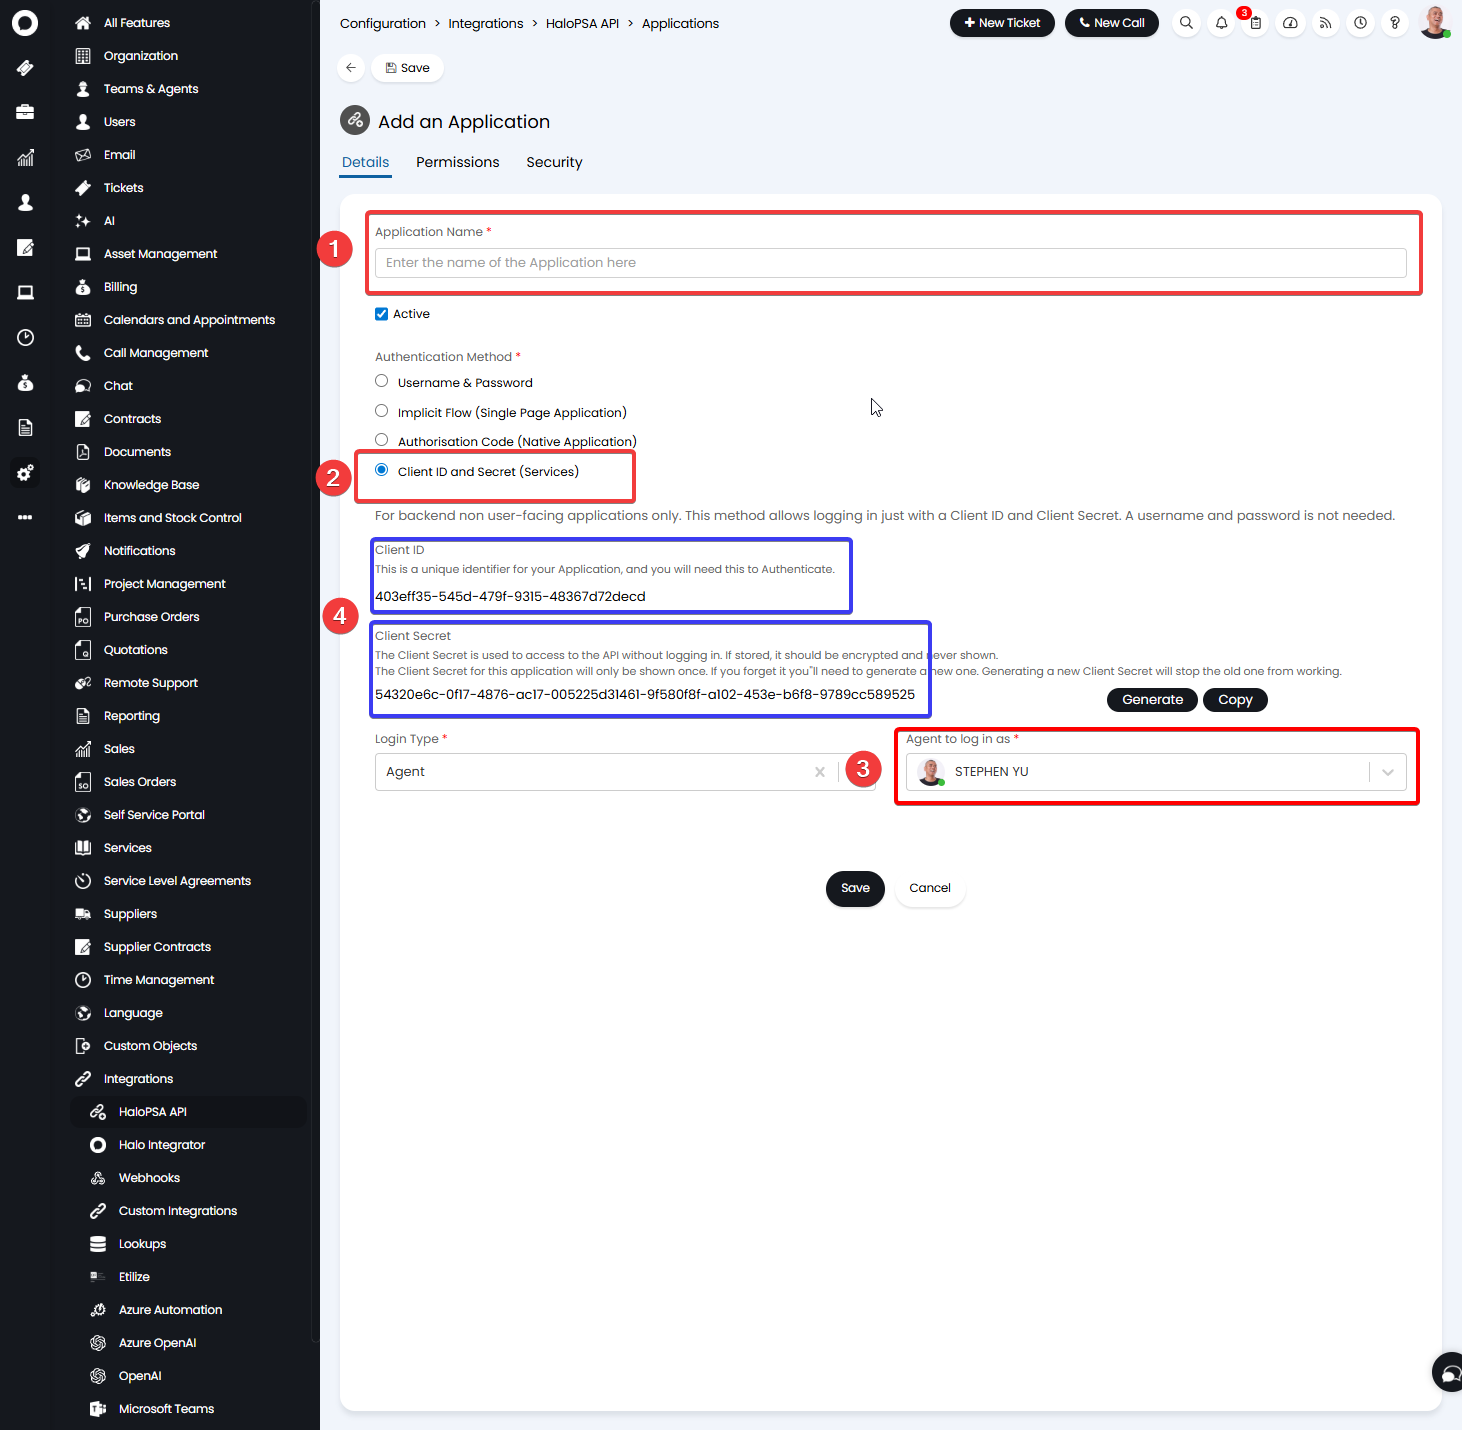Click the help question mark icon
The width and height of the screenshot is (1462, 1430).
pos(1394,23)
